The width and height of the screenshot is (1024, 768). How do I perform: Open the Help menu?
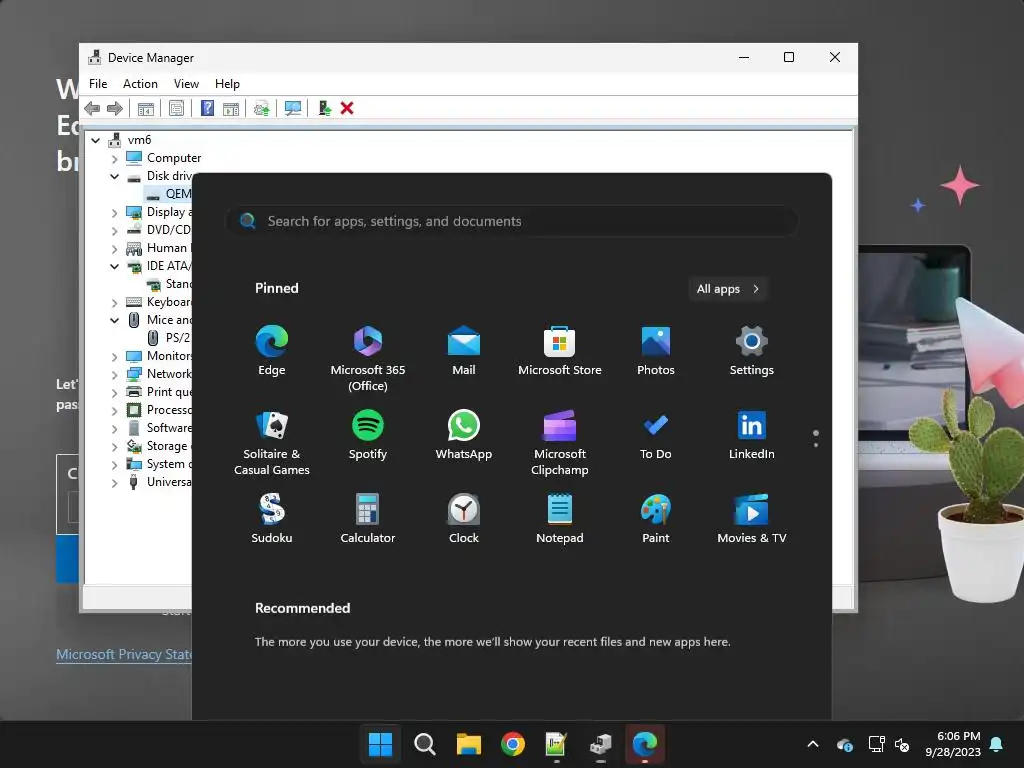point(227,84)
